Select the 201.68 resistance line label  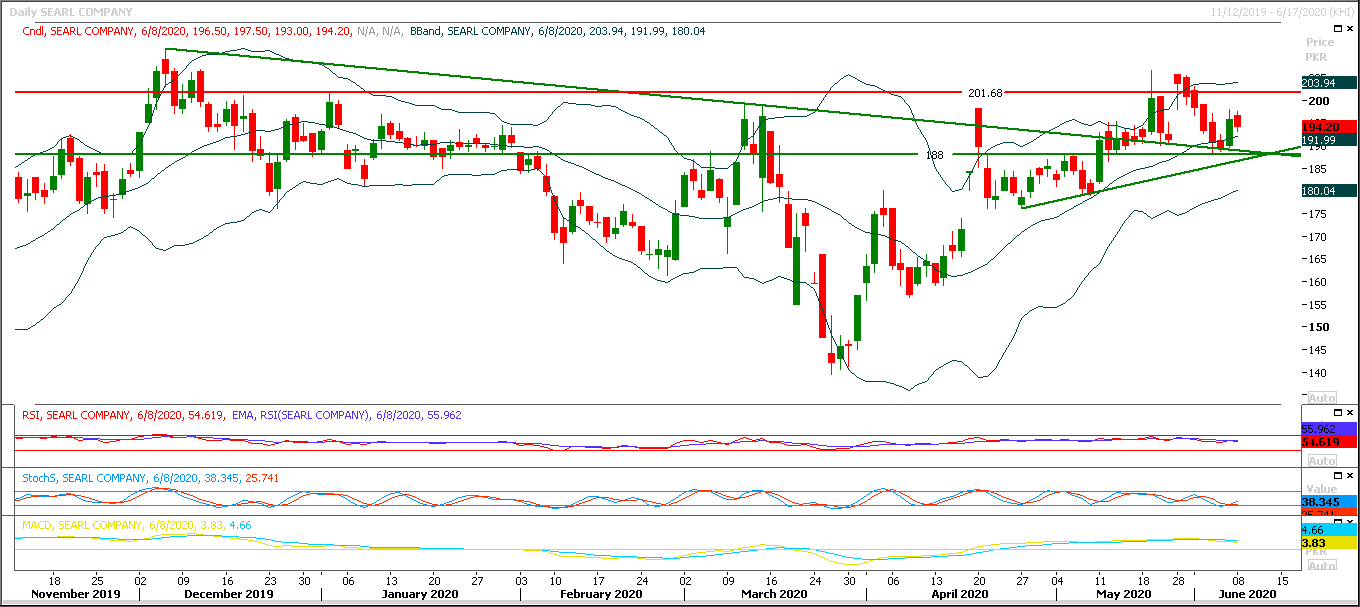[985, 93]
